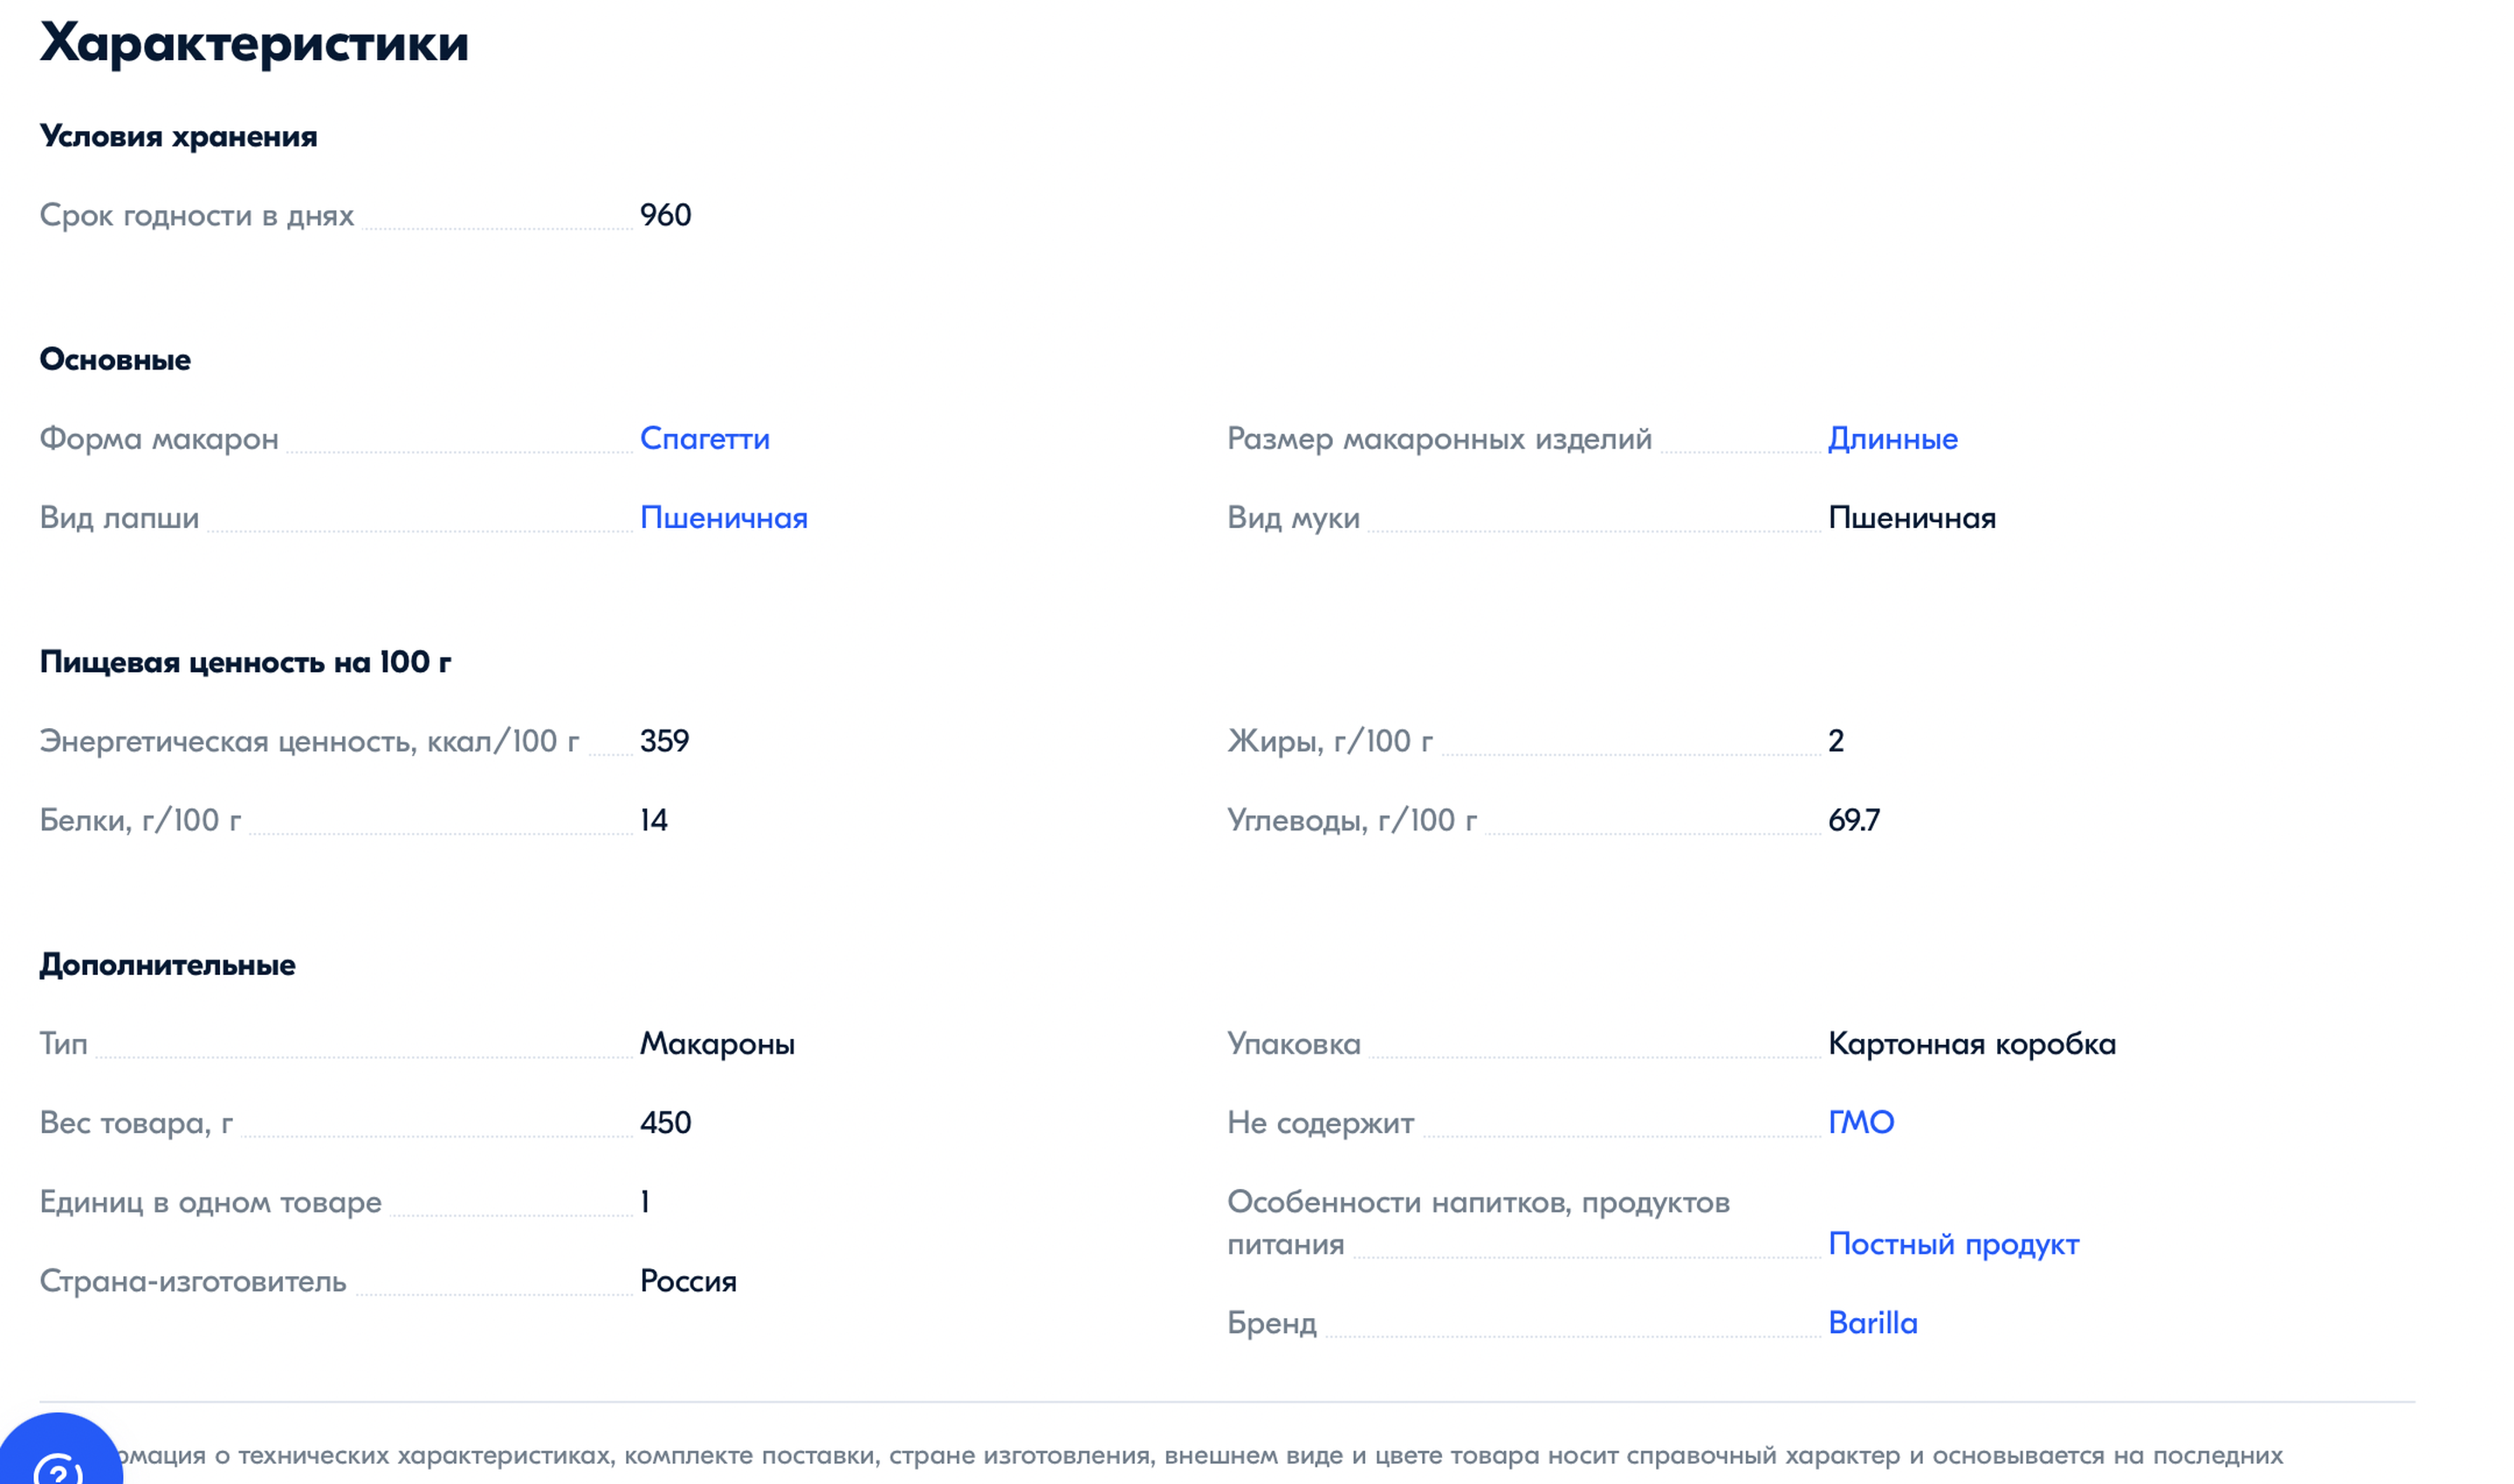Viewport: 2514px width, 1484px height.
Task: Open the Barilla brand link
Action: pos(1872,1322)
